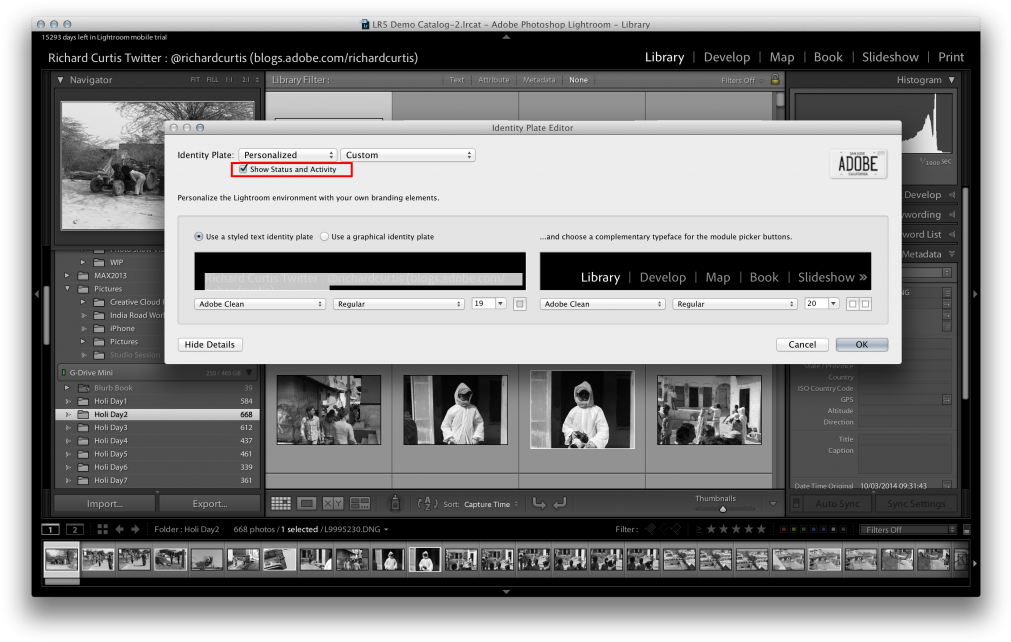This screenshot has height=642, width=1011.
Task: Open Filters Off preset dropdown in filmstrip
Action: (x=908, y=529)
